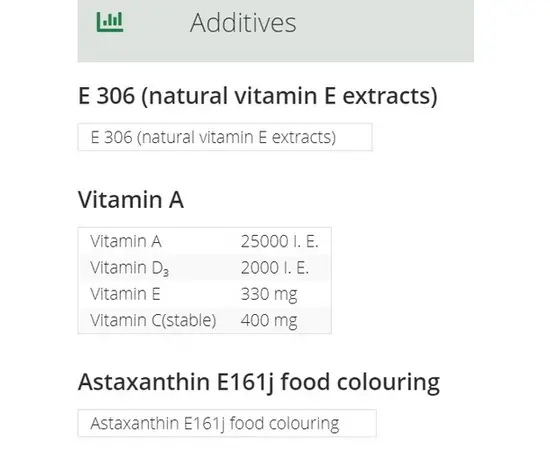The height and width of the screenshot is (450, 550).
Task: Click the E 306 extracts boxed entry
Action: pyautogui.click(x=225, y=137)
